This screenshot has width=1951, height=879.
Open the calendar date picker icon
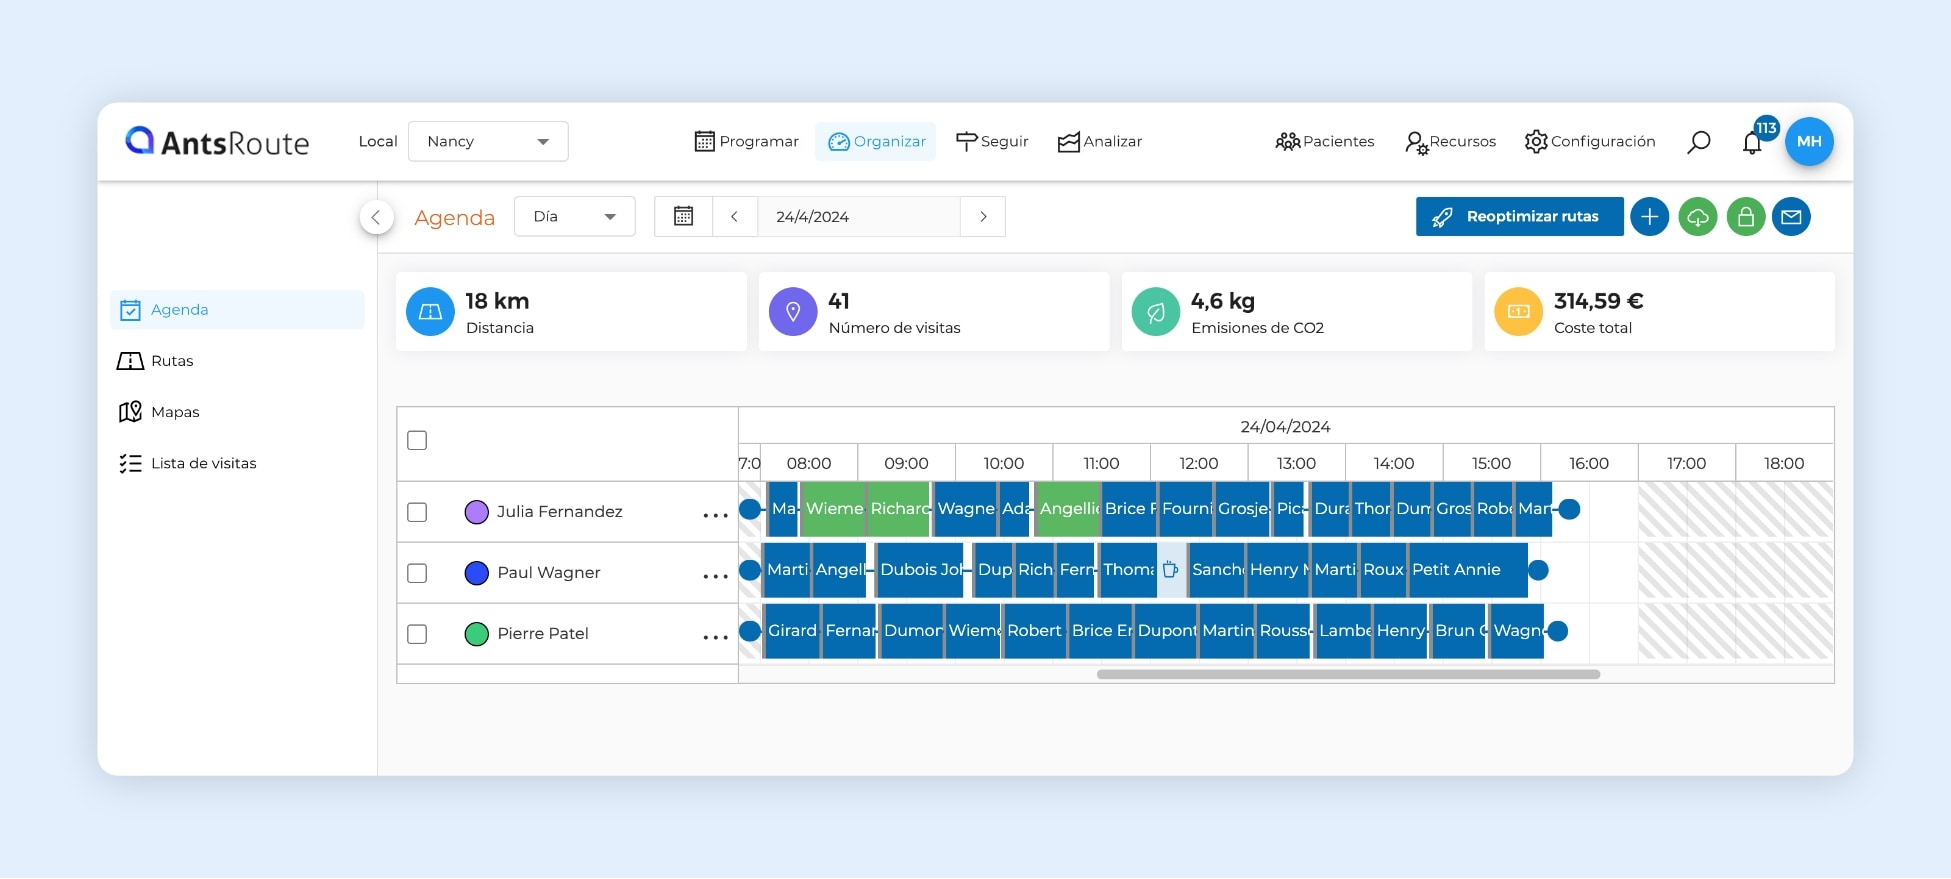(683, 217)
